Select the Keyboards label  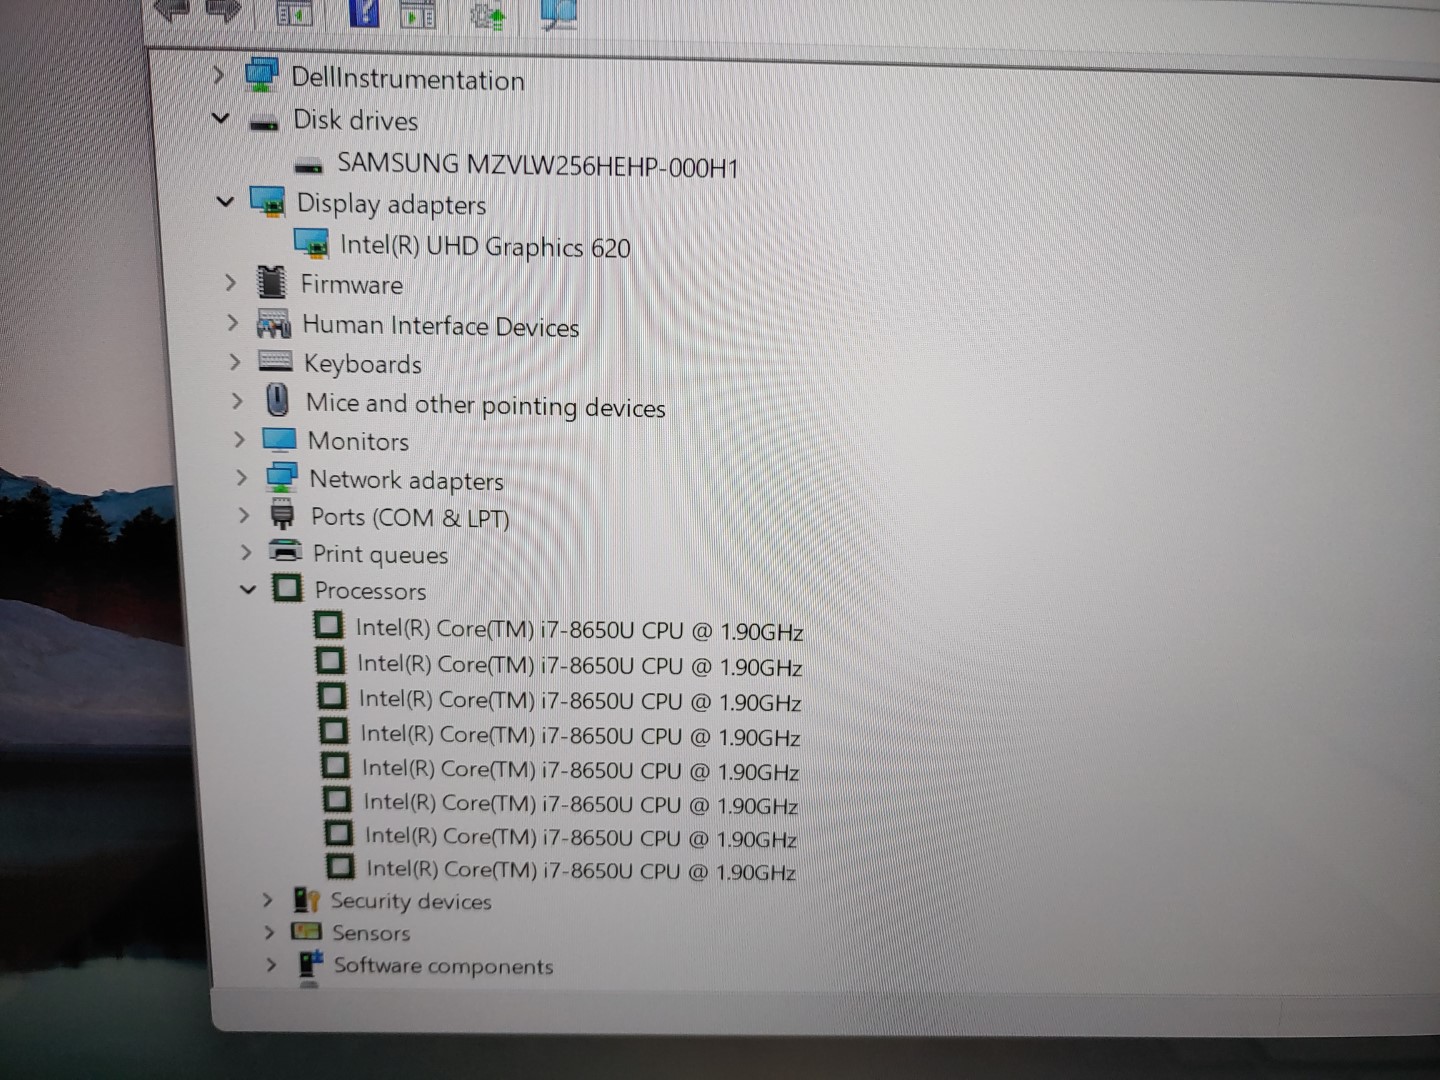pos(362,364)
